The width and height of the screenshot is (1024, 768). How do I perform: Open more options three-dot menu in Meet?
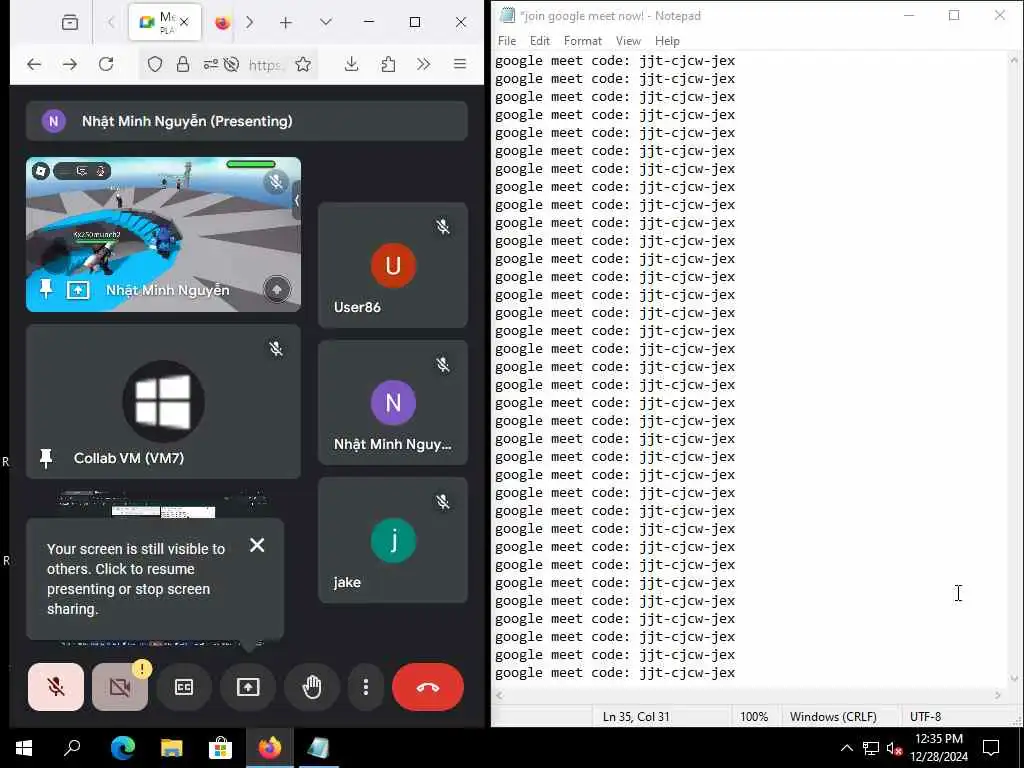click(x=366, y=686)
